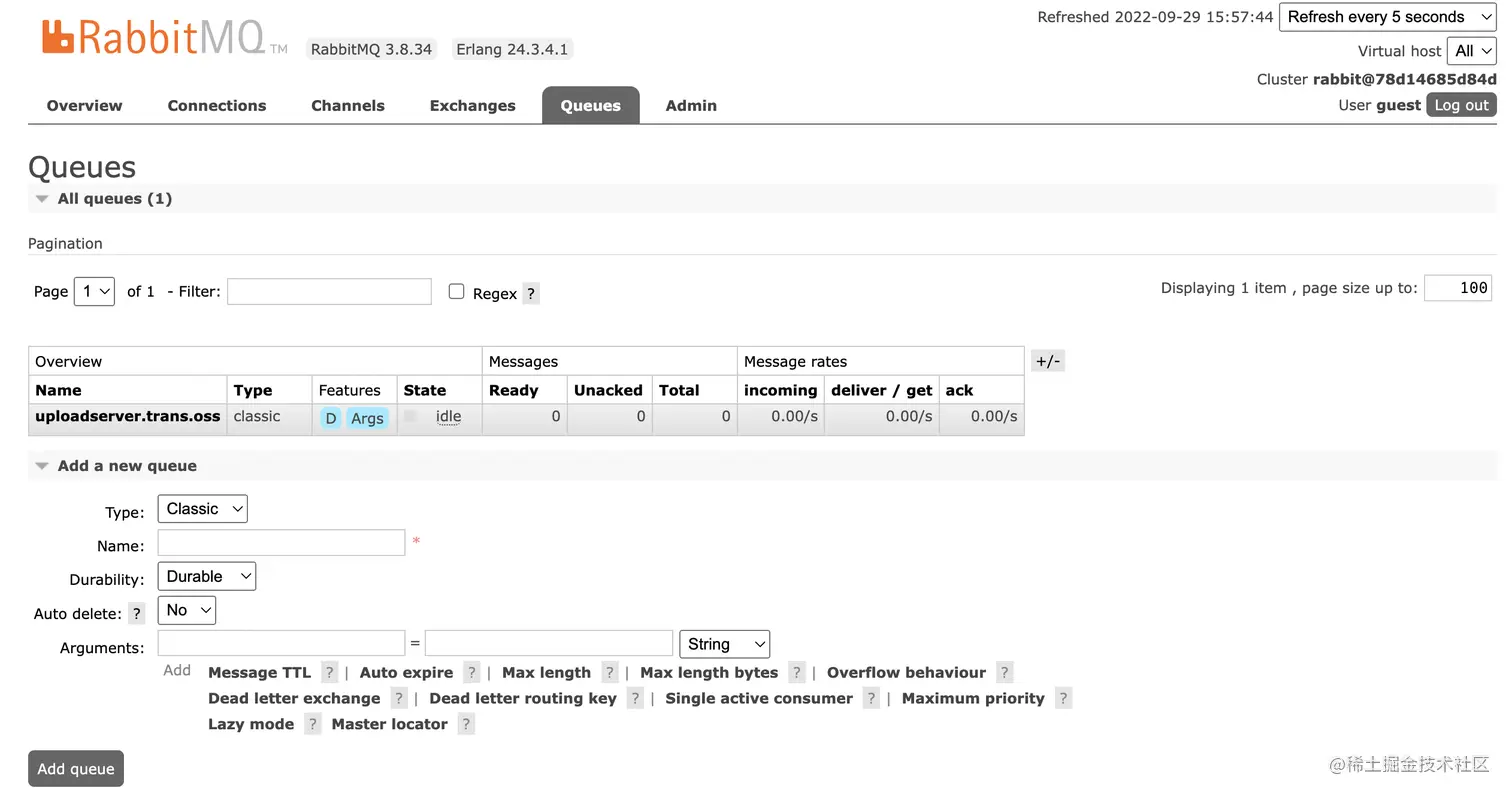Show help for Single active consumer
This screenshot has width=1512, height=797.
pyautogui.click(x=870, y=699)
